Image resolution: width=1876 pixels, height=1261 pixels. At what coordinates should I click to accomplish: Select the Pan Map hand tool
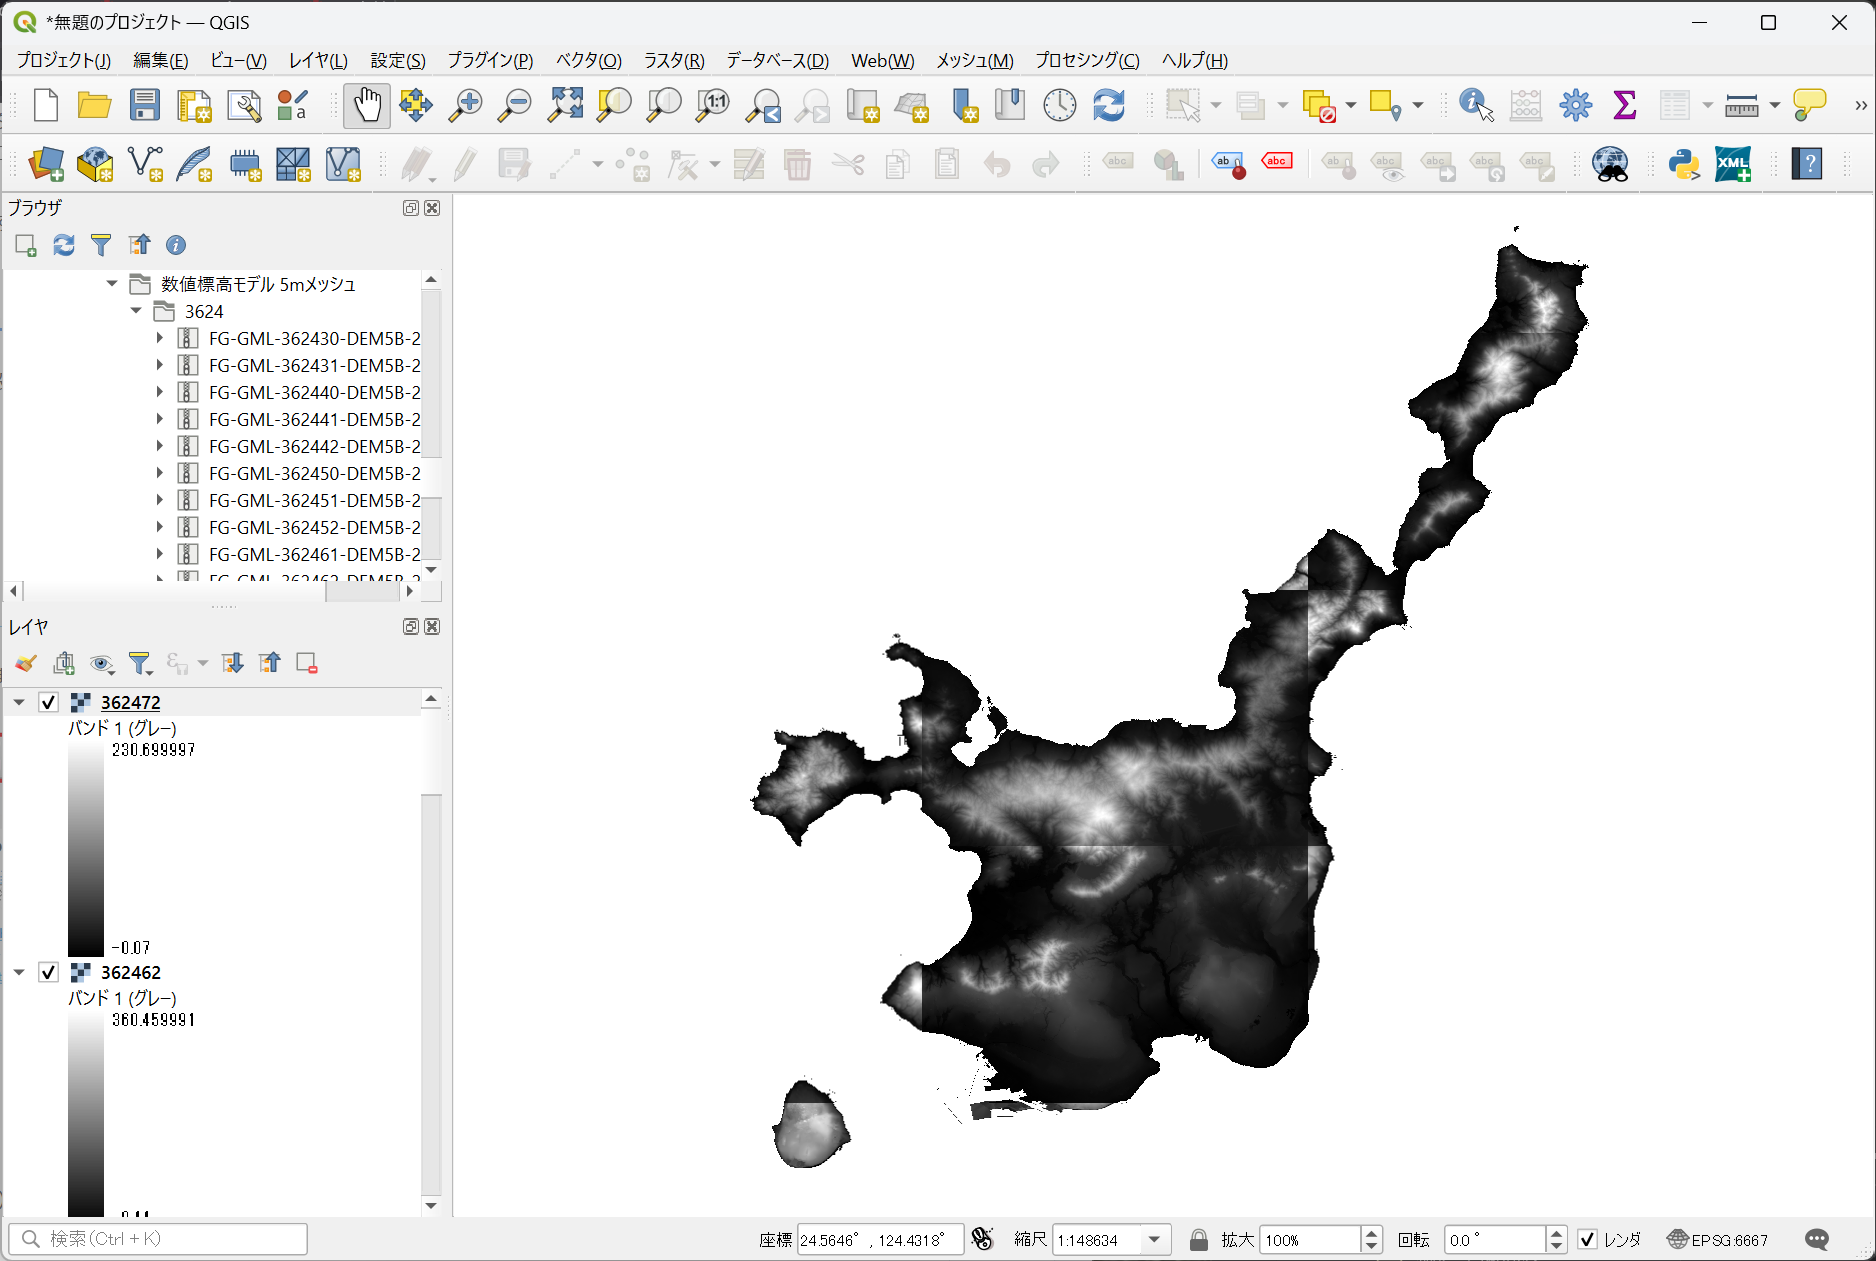tap(366, 105)
